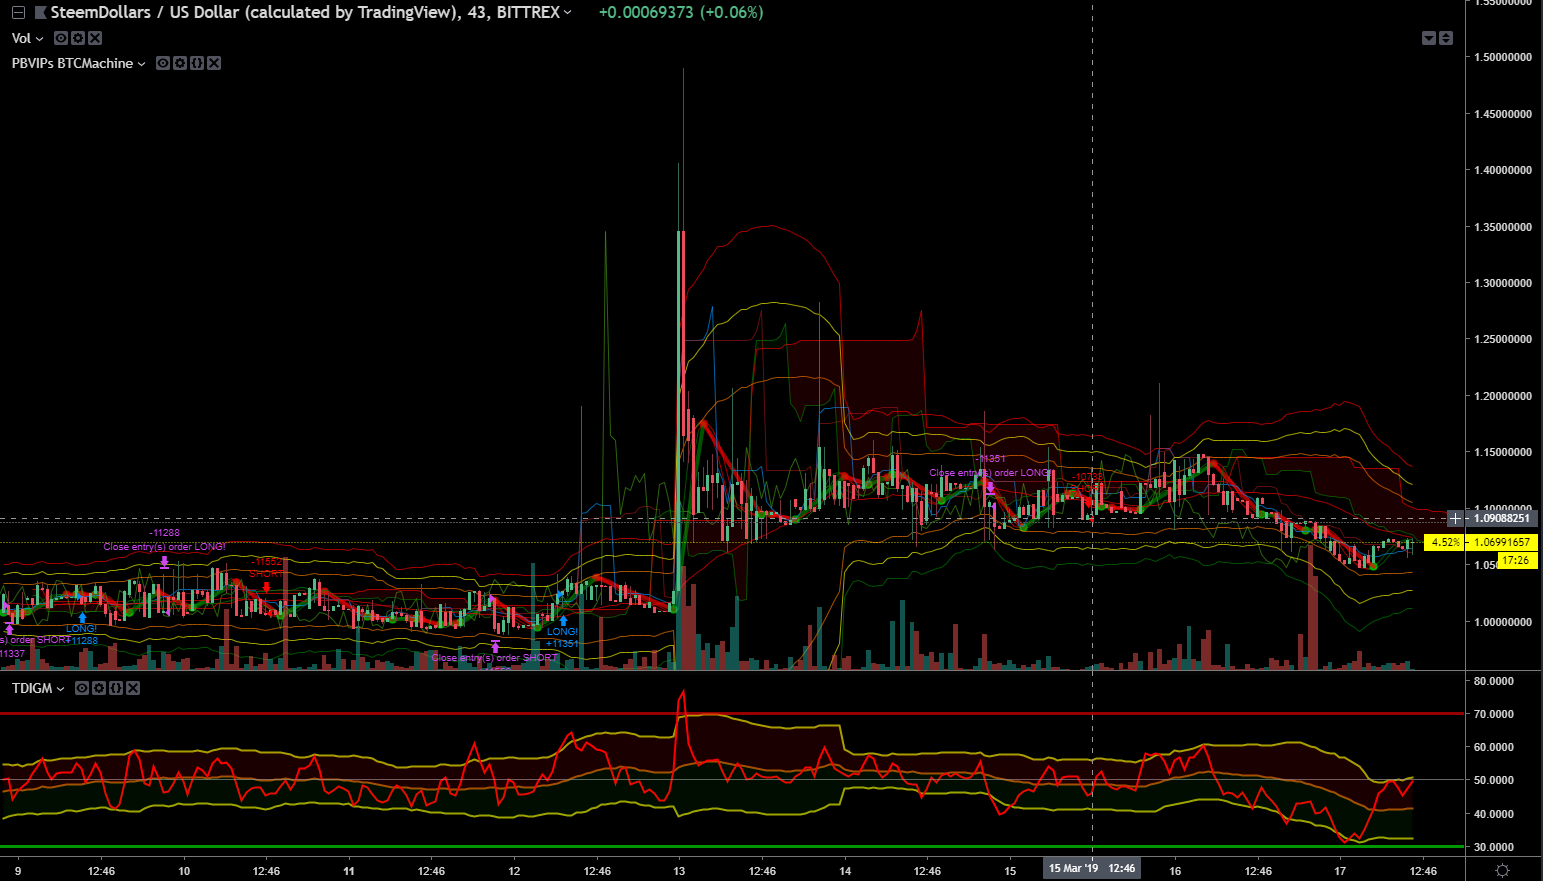Click the 'Close entry(s) order LONG' label near -11288
1543x881 pixels.
[164, 547]
